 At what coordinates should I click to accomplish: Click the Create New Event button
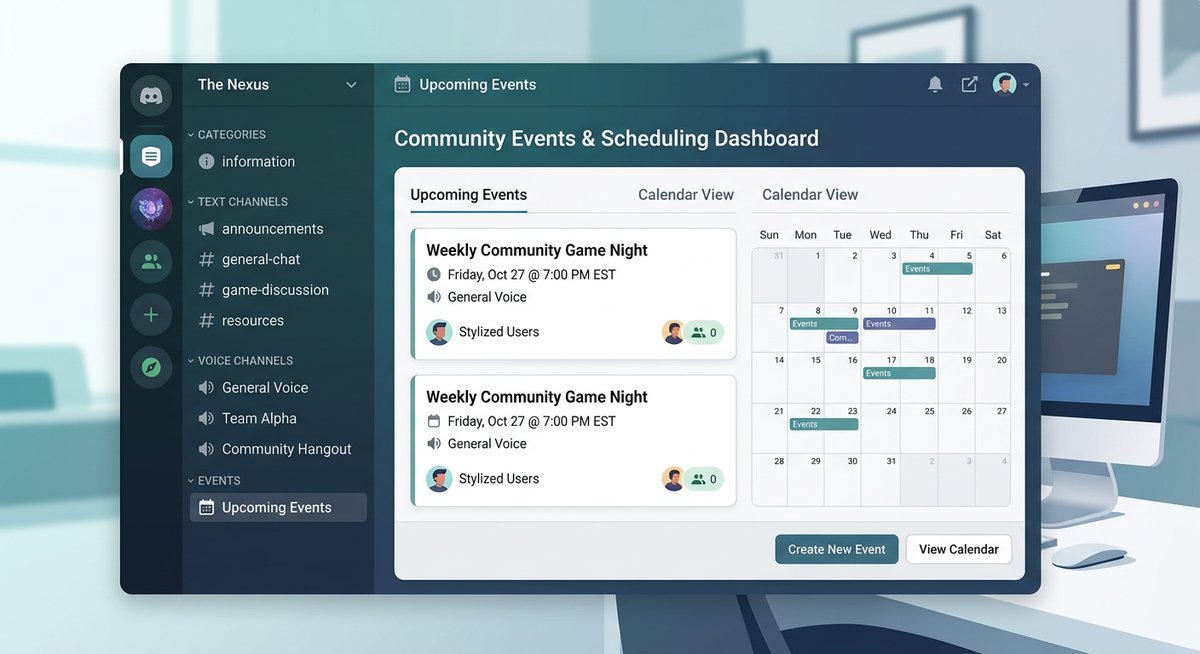pyautogui.click(x=836, y=549)
